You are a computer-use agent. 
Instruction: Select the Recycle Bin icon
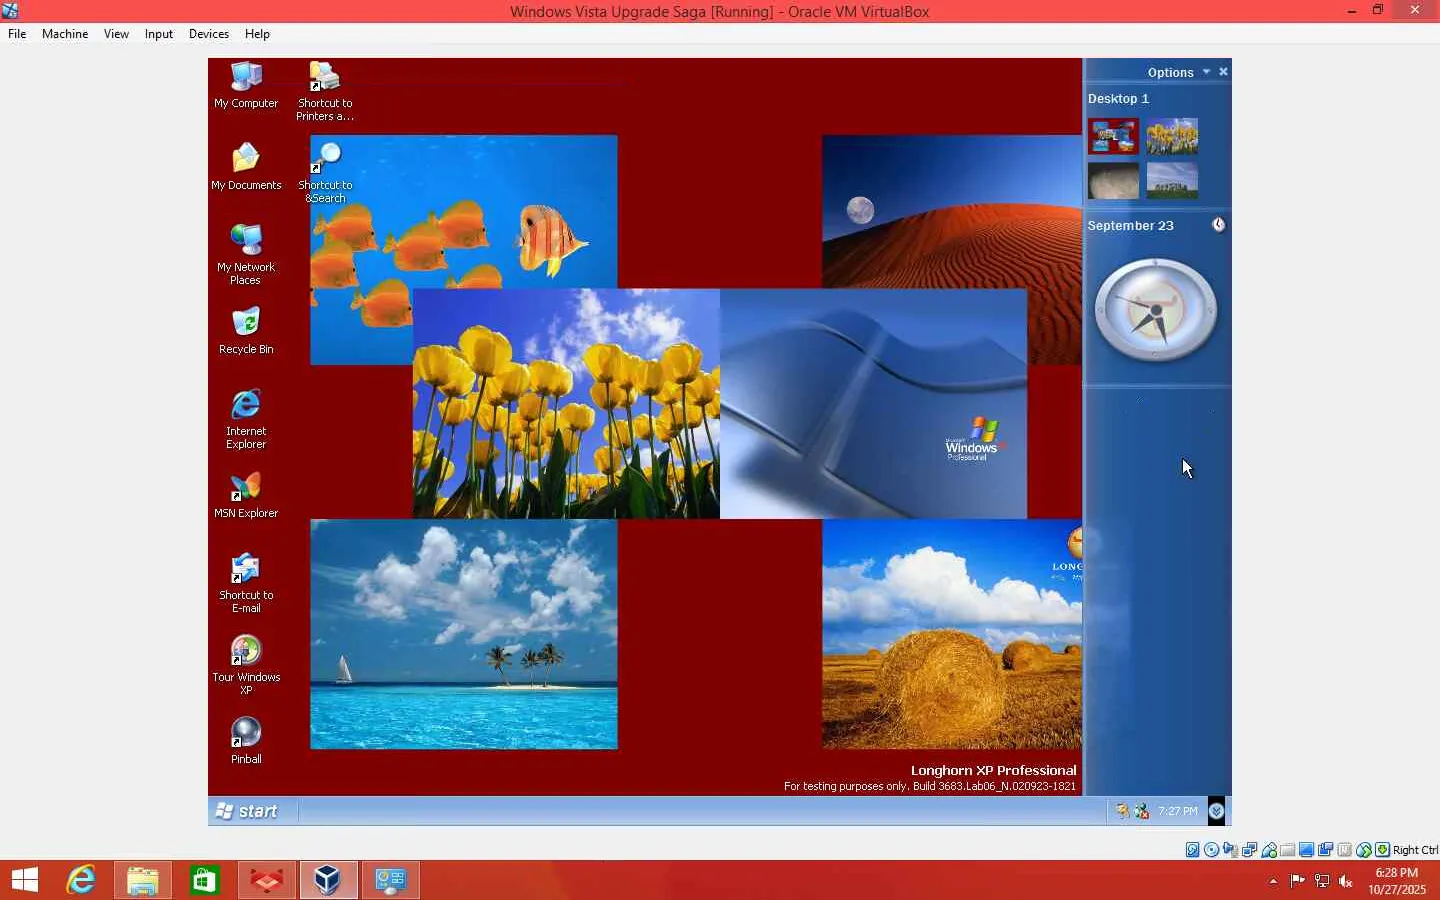246,331
